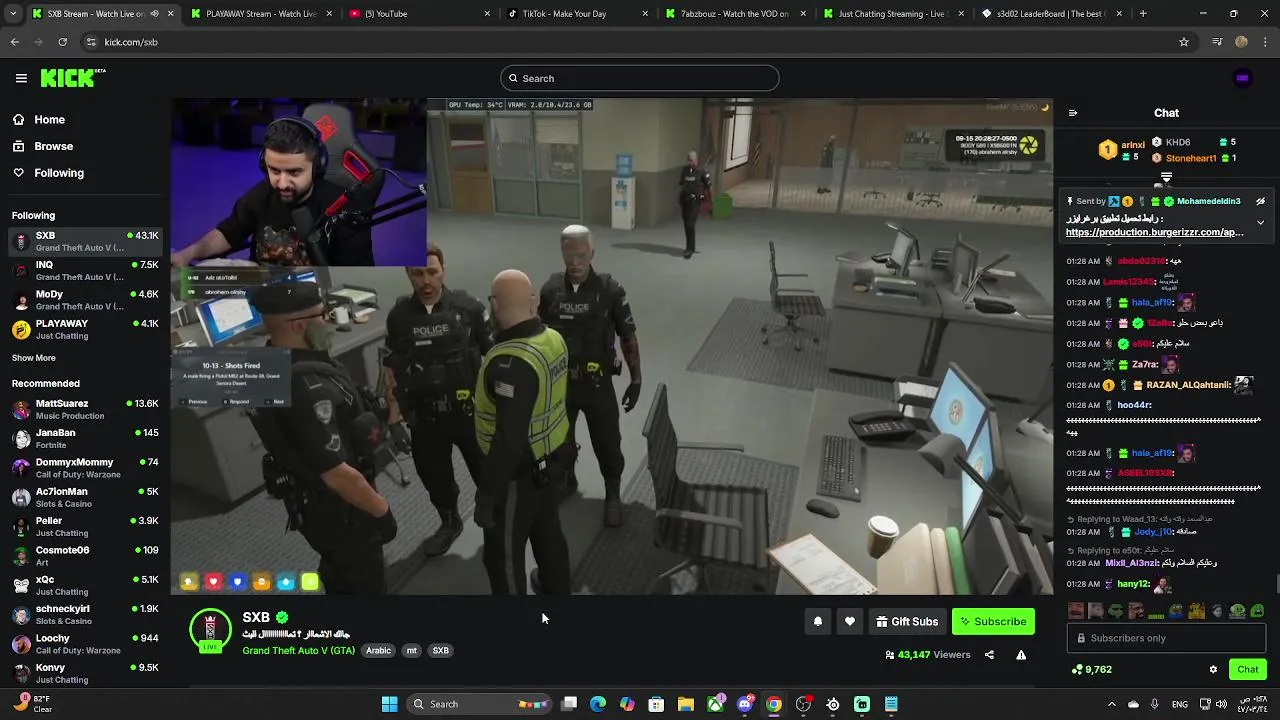Open INQ channel in Following list

click(x=85, y=271)
